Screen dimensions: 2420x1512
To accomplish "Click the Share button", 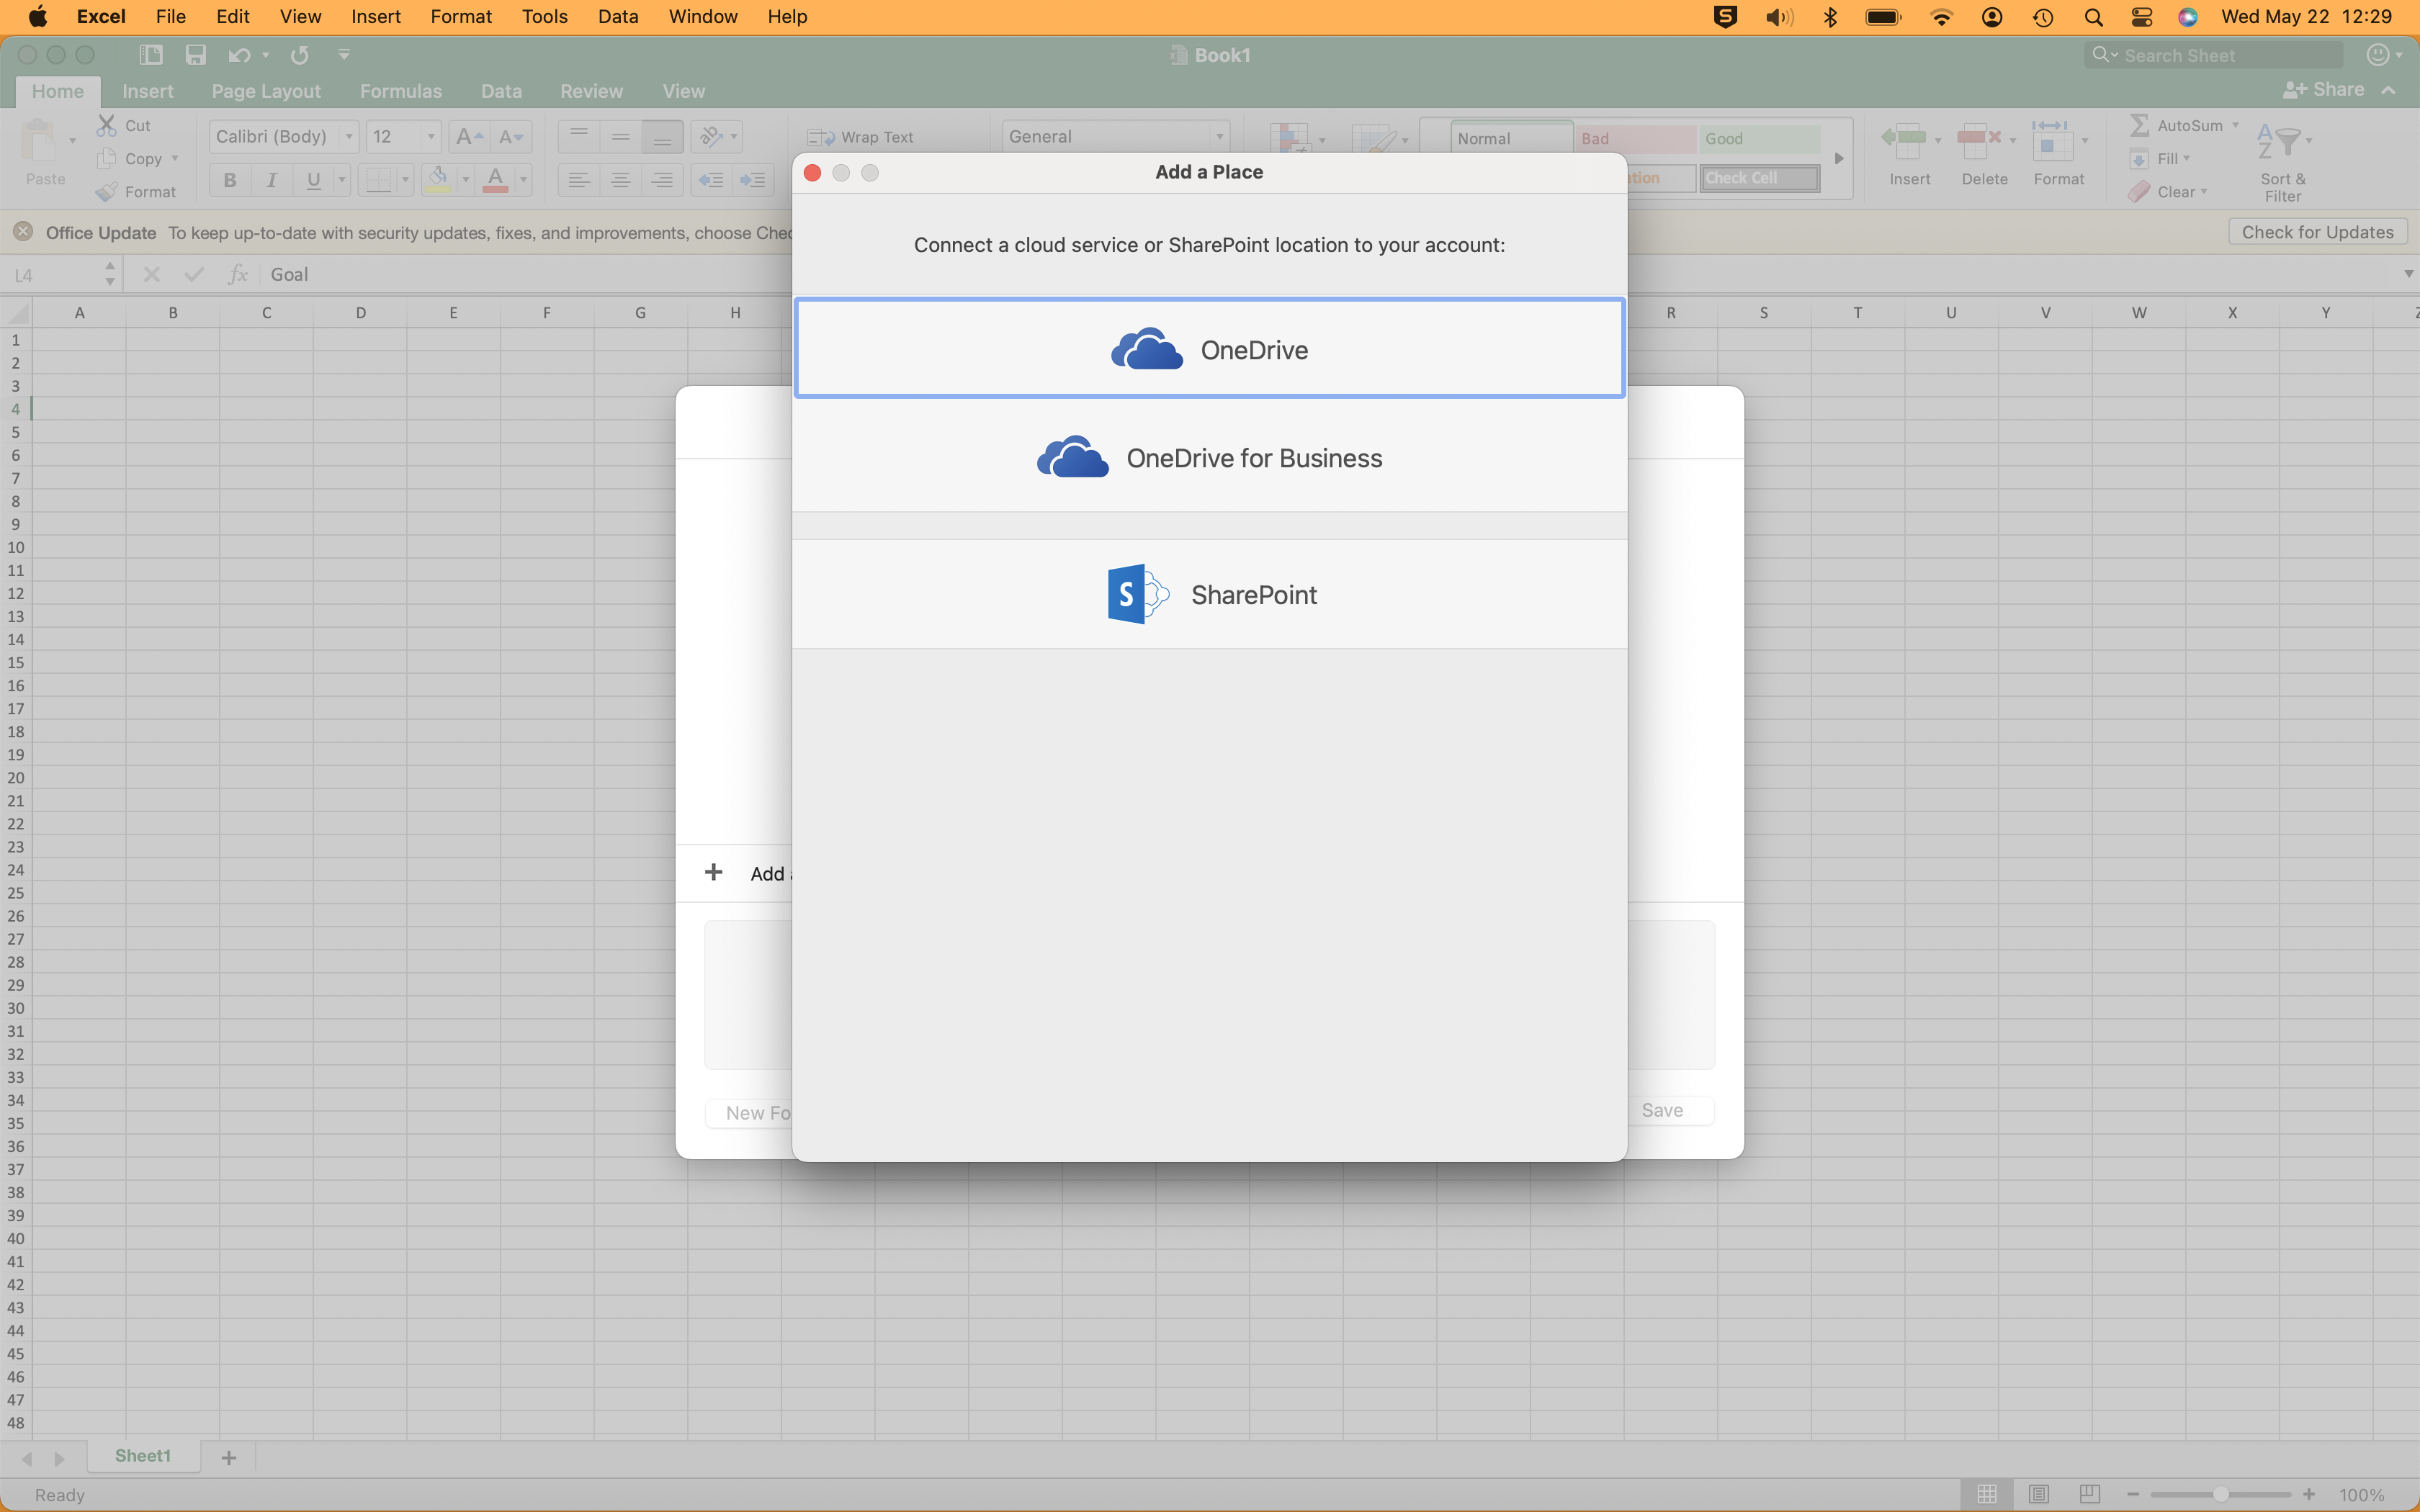I will coord(2324,90).
